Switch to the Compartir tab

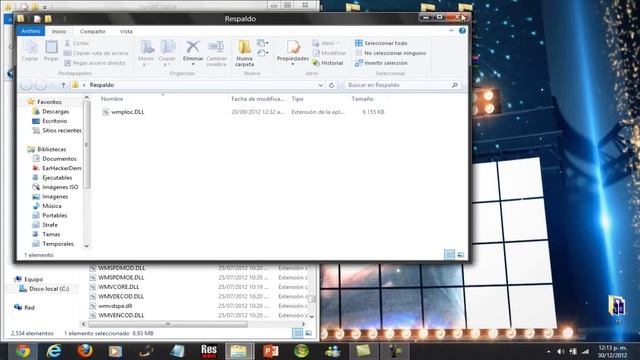coord(93,31)
